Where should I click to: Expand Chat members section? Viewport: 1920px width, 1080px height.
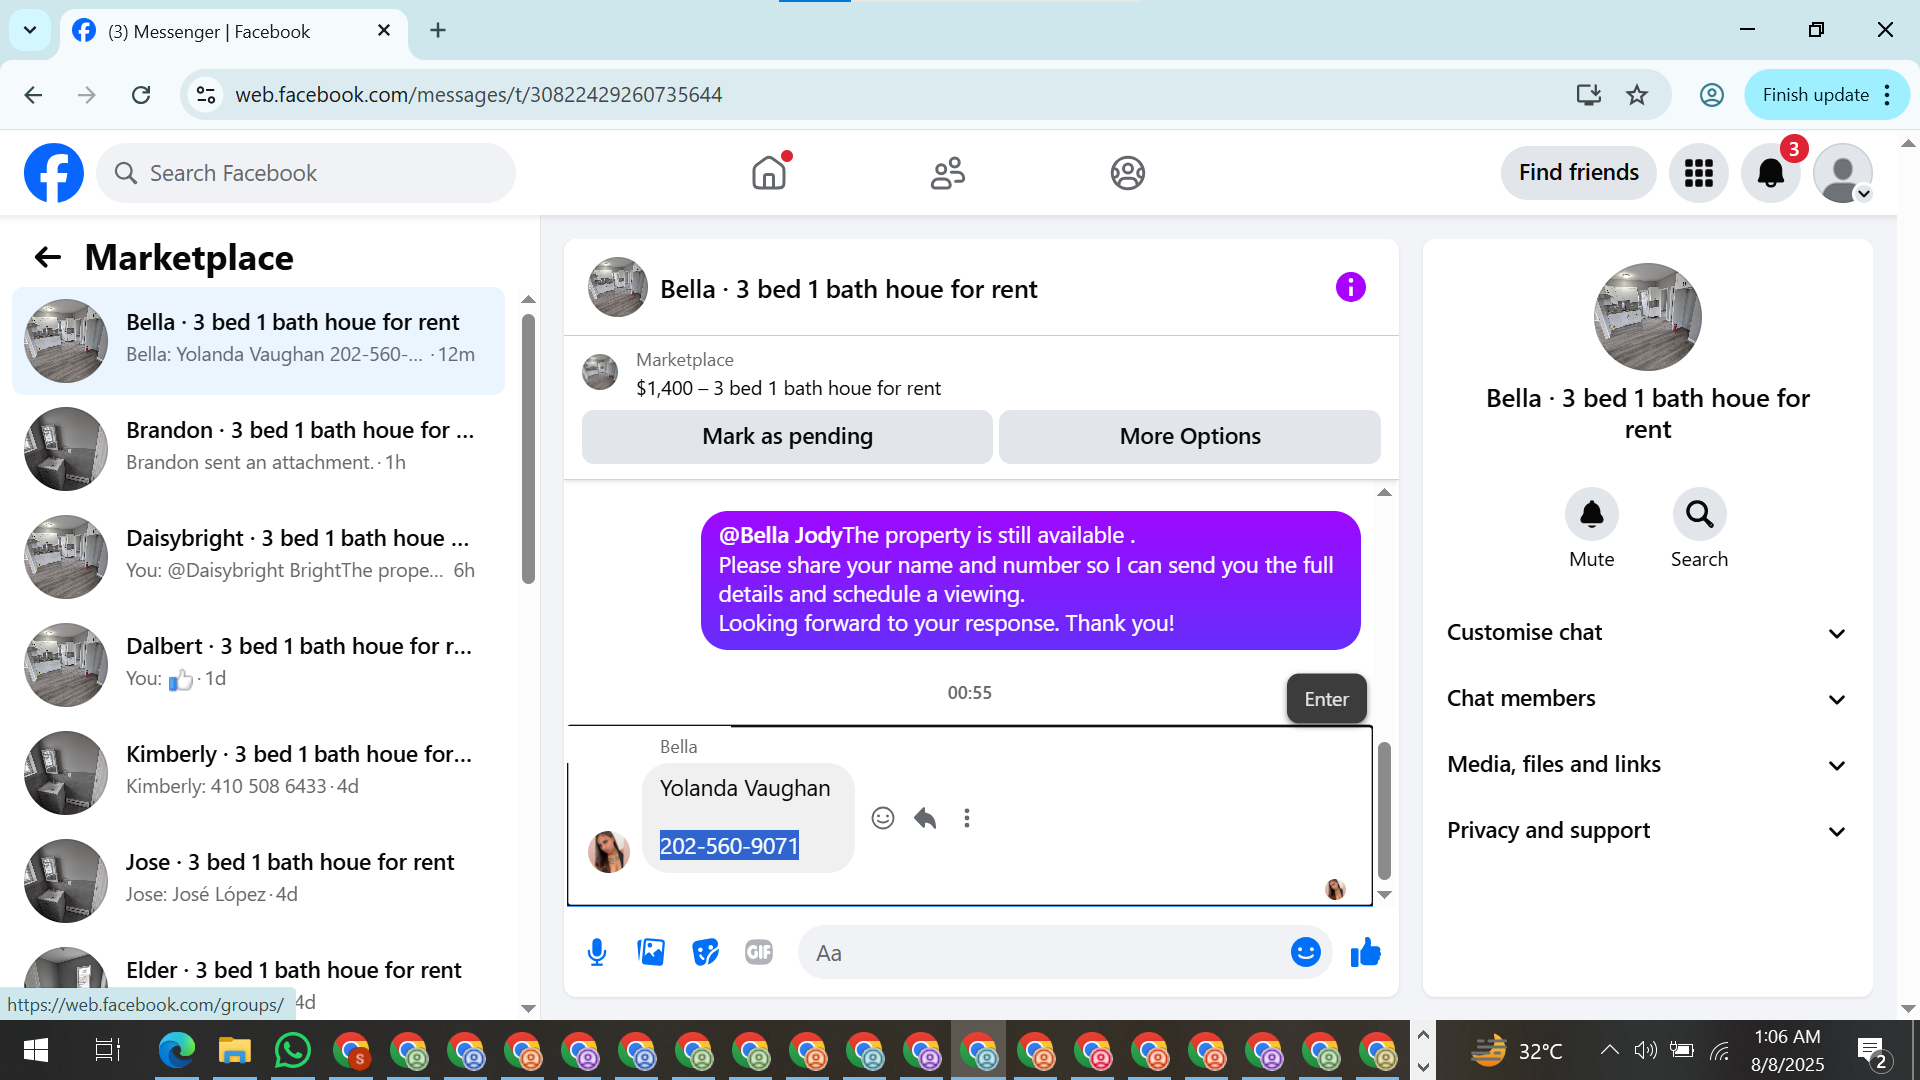(x=1647, y=699)
